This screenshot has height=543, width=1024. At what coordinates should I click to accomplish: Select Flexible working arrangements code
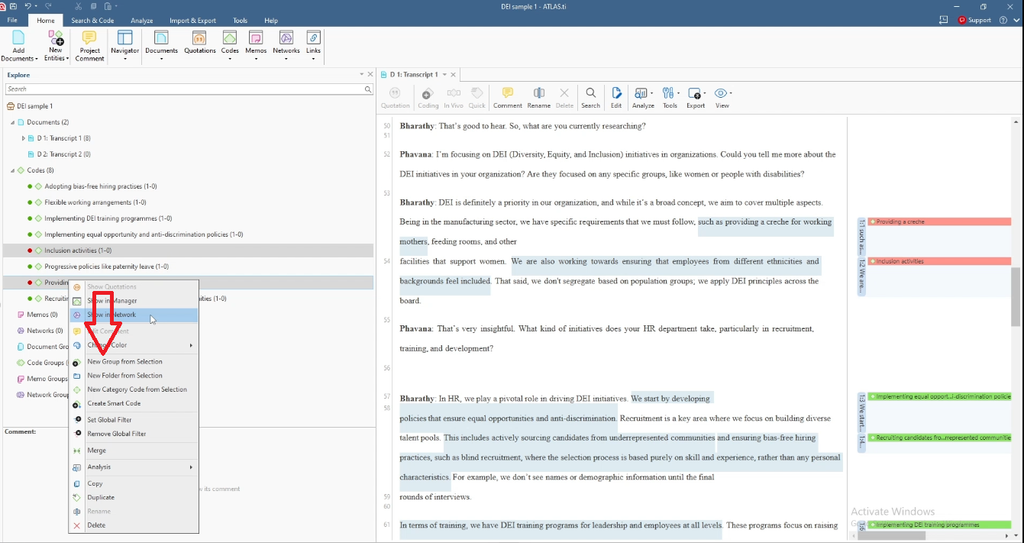point(95,203)
